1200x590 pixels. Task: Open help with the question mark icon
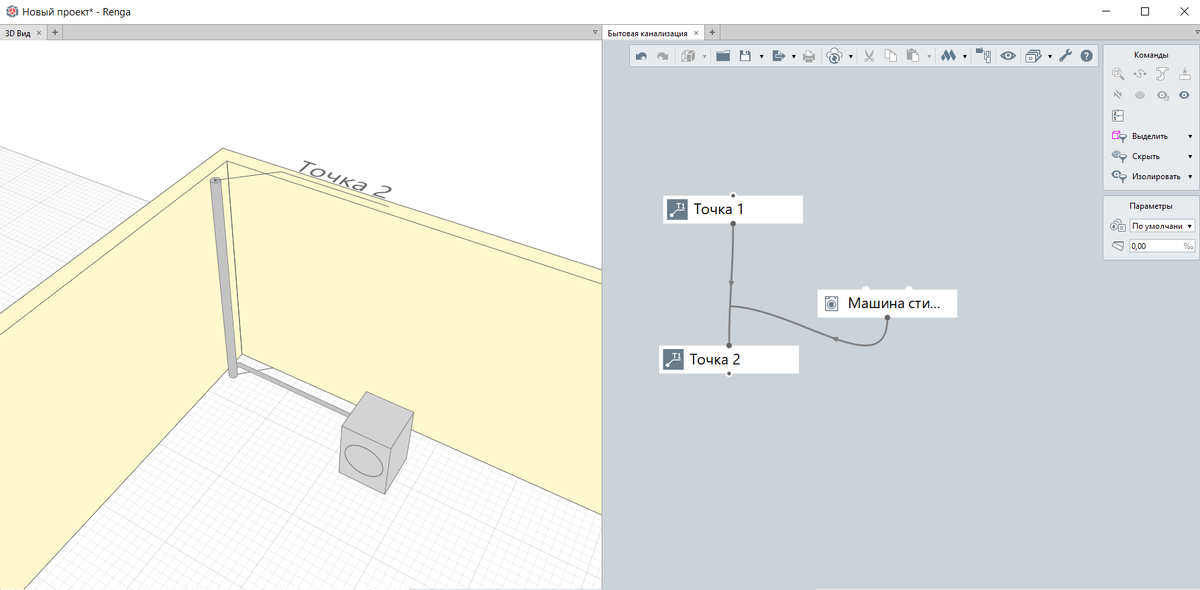(1086, 56)
